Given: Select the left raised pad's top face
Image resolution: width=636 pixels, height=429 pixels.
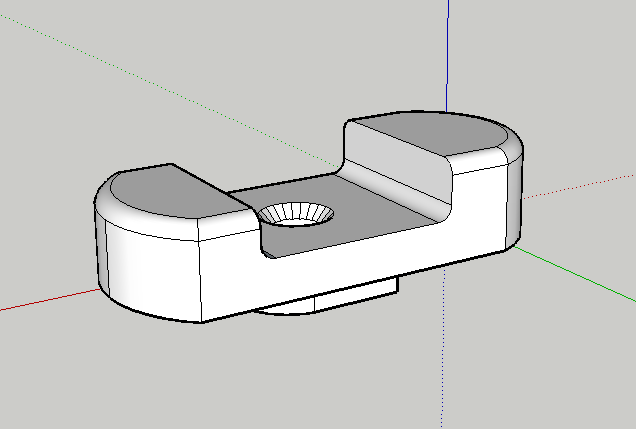Looking at the screenshot, I should pos(174,191).
